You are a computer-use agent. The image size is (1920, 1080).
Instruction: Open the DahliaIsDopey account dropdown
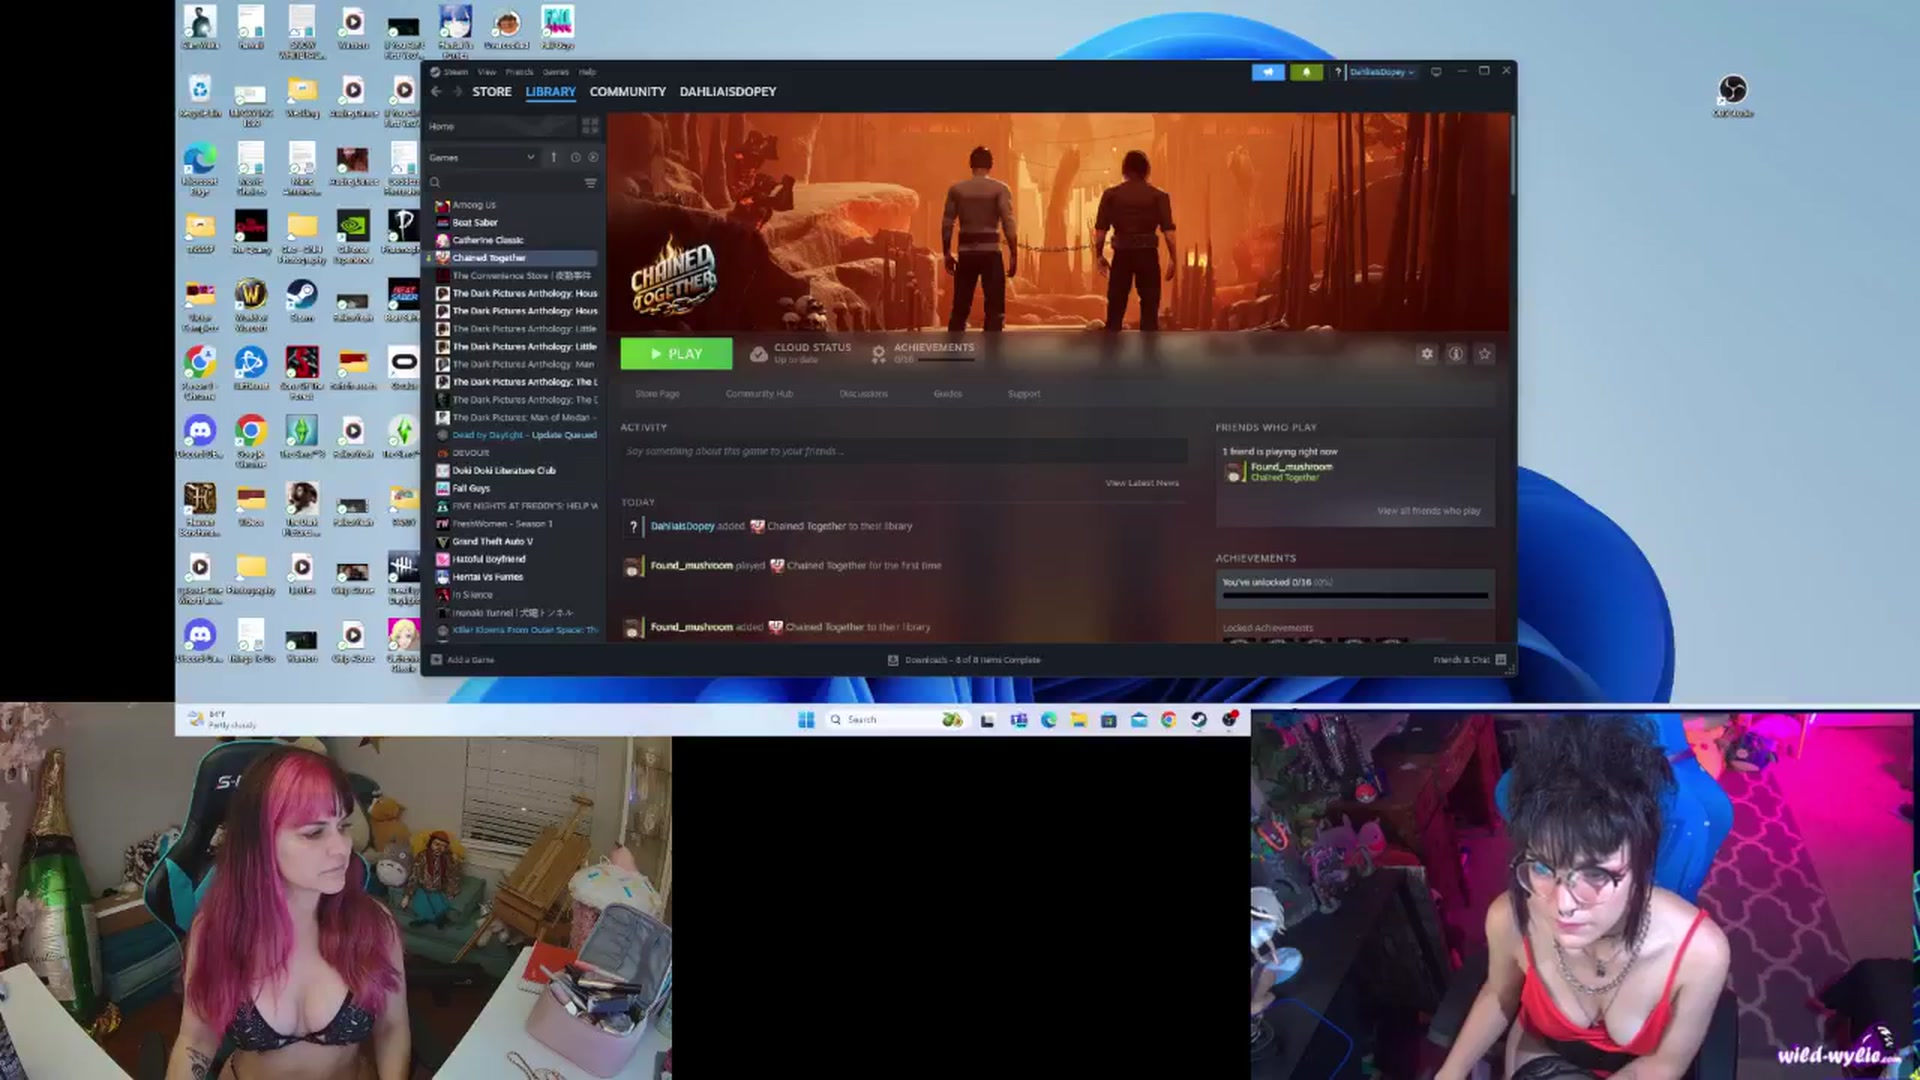point(1382,72)
